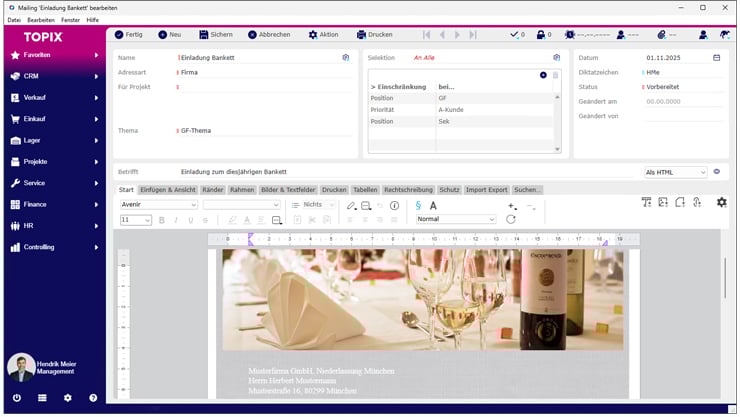This screenshot has height=417, width=740.
Task: Toggle the preview eye icon beside Als HTML
Action: (716, 172)
